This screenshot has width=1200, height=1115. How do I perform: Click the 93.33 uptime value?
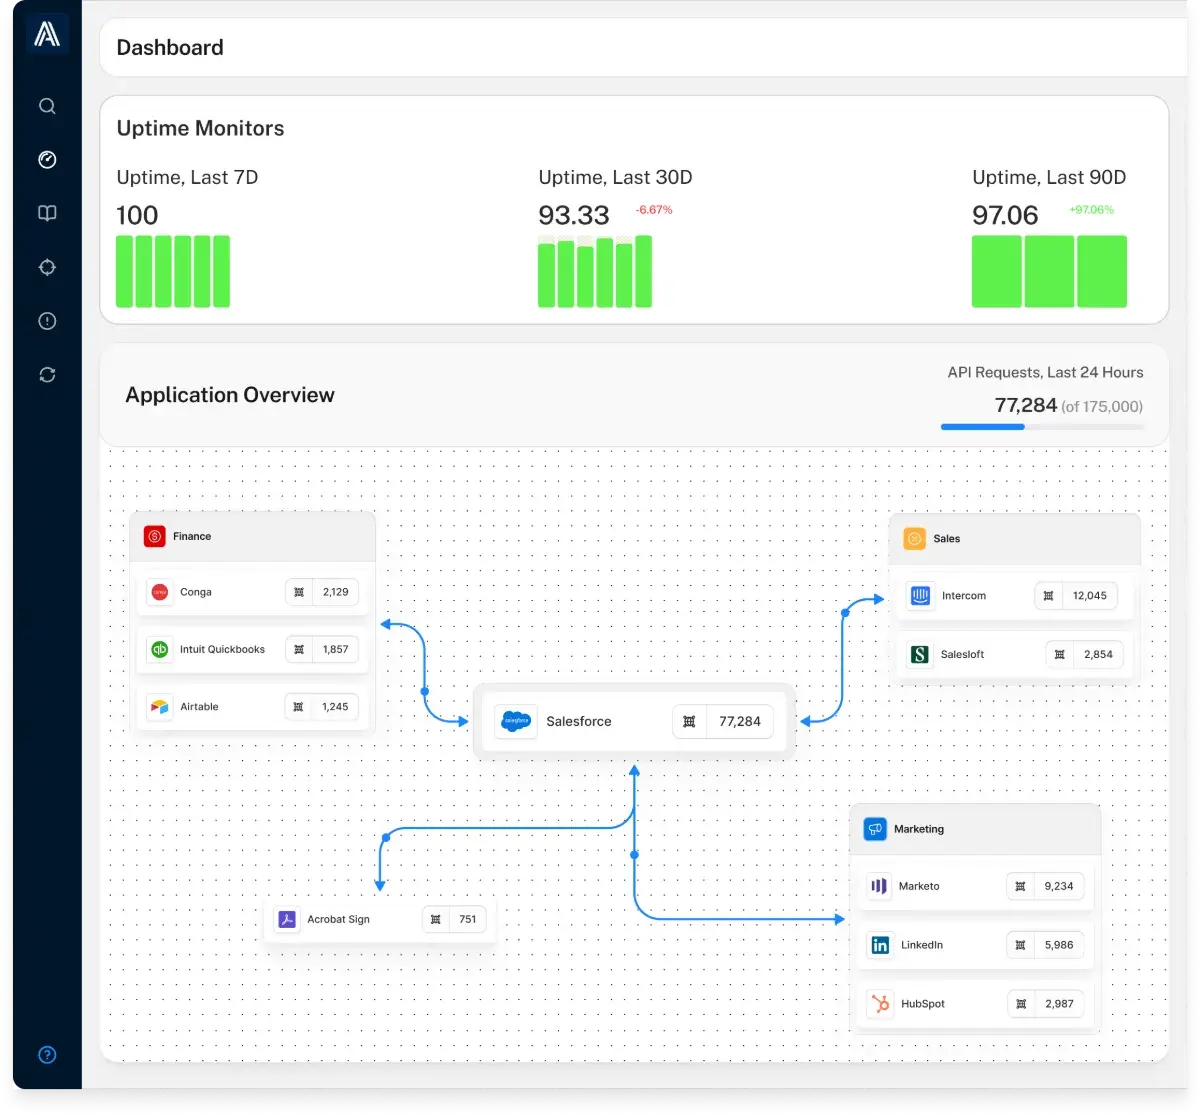(x=574, y=216)
